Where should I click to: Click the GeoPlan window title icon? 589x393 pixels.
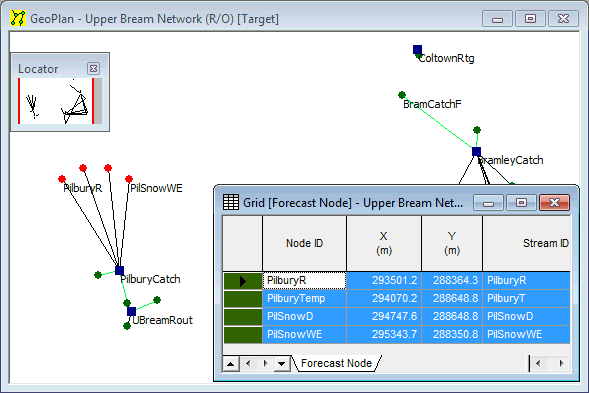point(18,18)
